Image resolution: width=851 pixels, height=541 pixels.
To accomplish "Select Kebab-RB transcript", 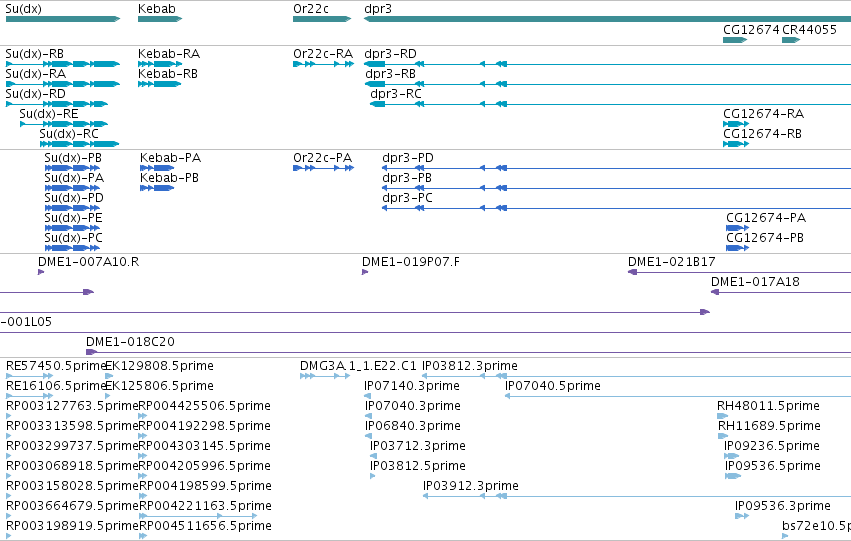I will pyautogui.click(x=160, y=84).
